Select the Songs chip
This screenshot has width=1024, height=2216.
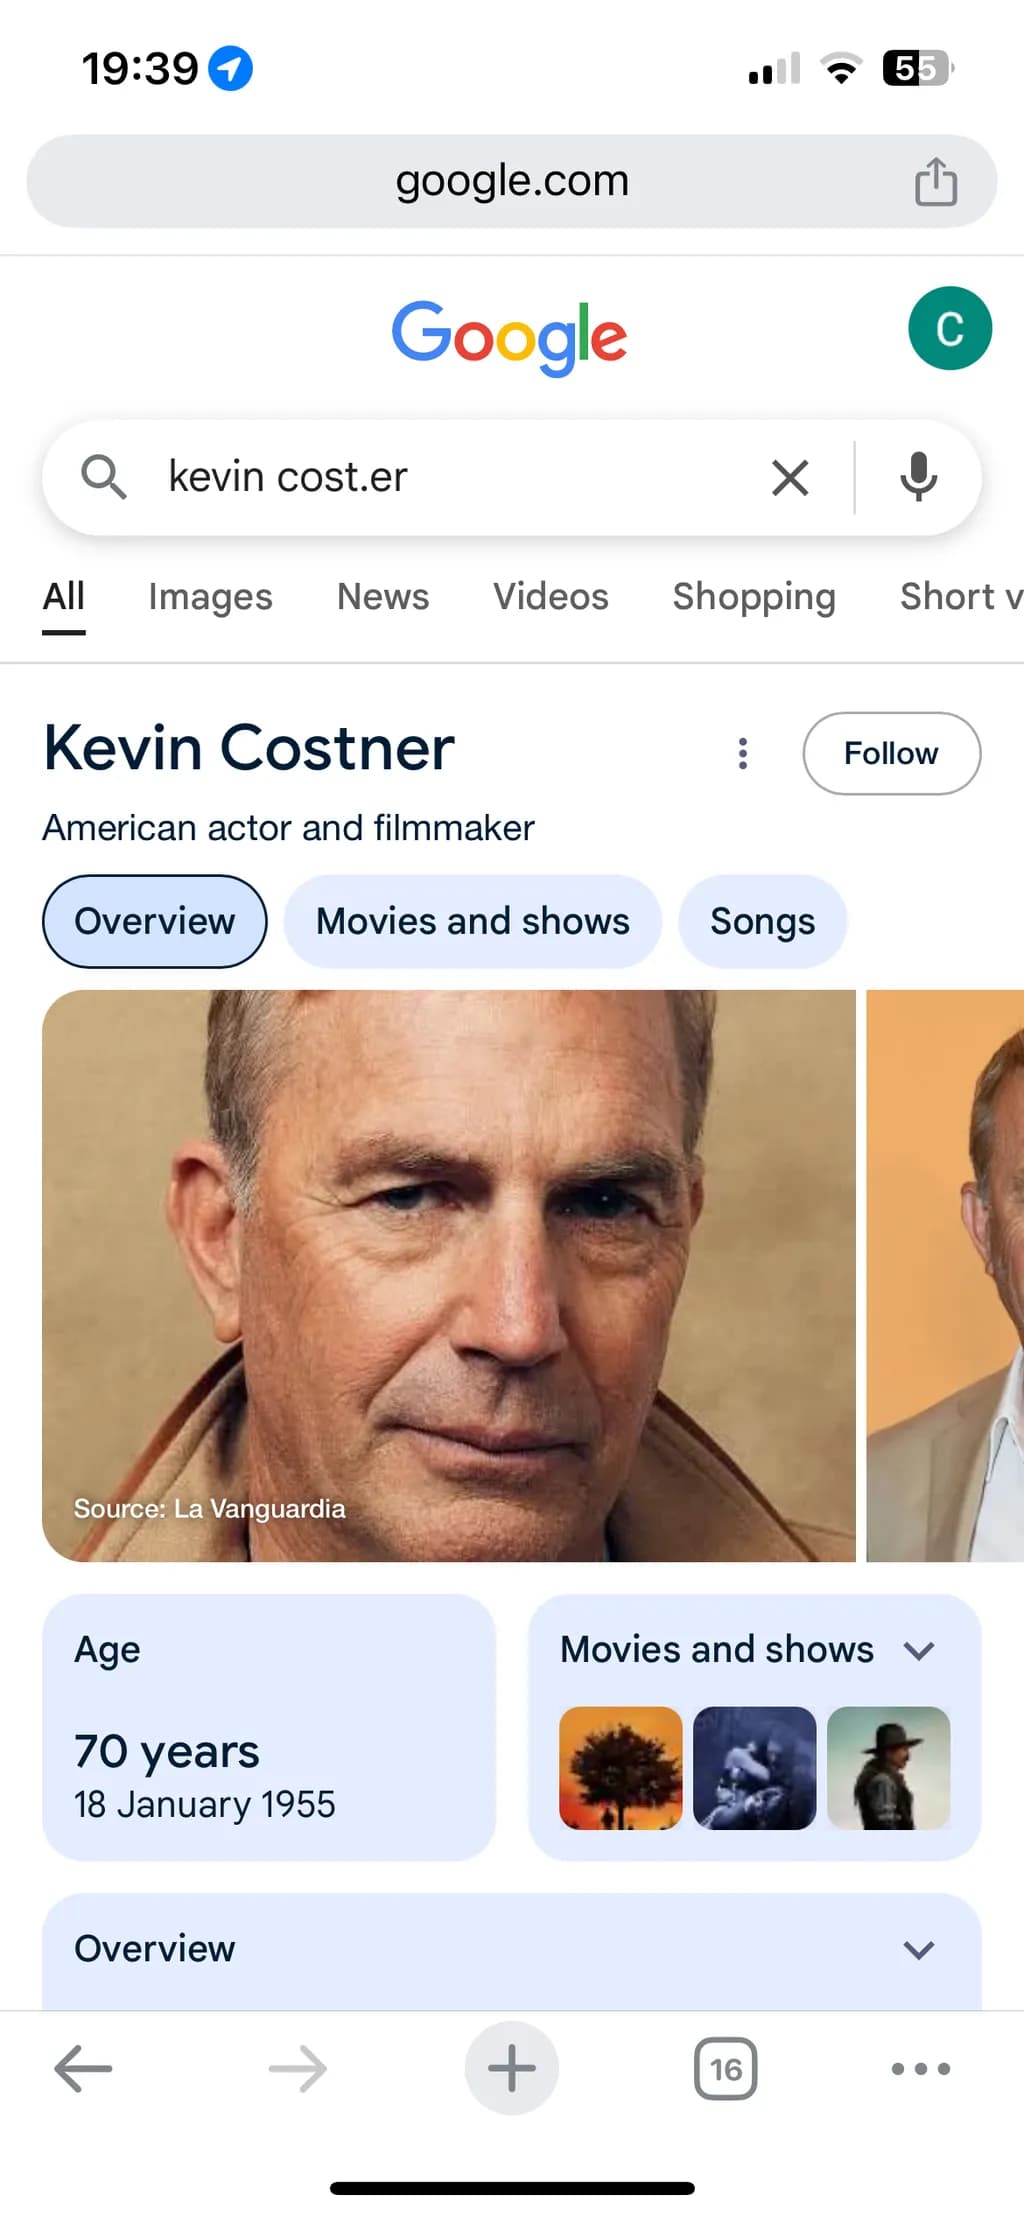click(x=762, y=921)
